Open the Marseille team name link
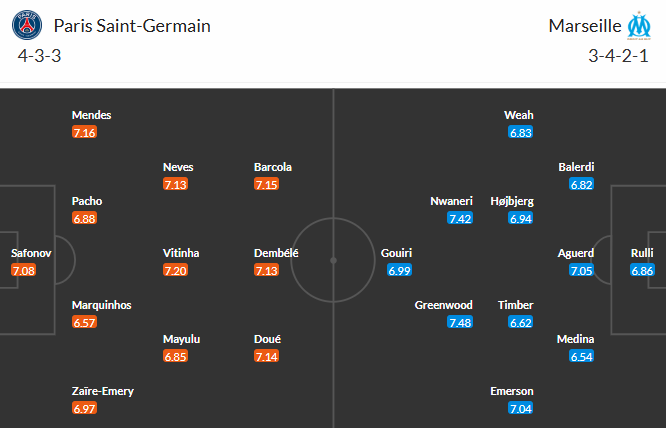The width and height of the screenshot is (666, 428). pyautogui.click(x=583, y=26)
